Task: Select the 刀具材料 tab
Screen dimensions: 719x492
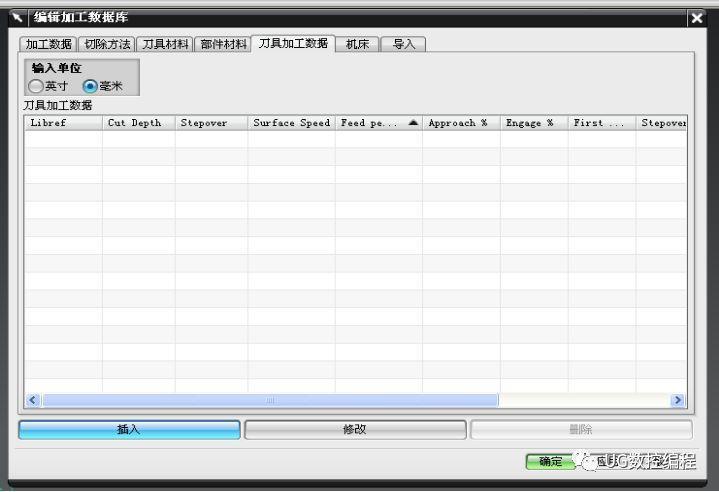Action: (165, 44)
